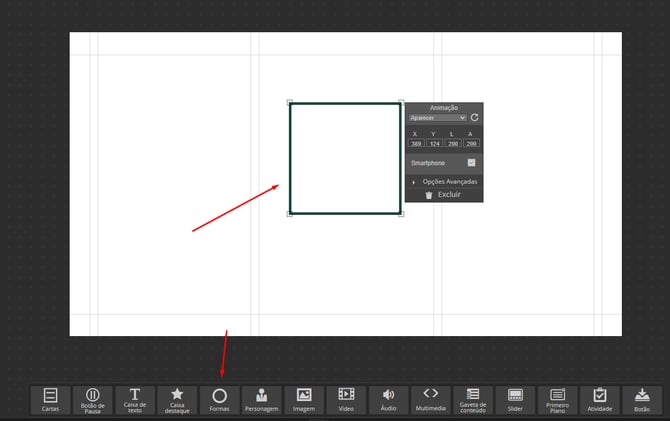
Task: Insert an Imagem element
Action: (304, 400)
